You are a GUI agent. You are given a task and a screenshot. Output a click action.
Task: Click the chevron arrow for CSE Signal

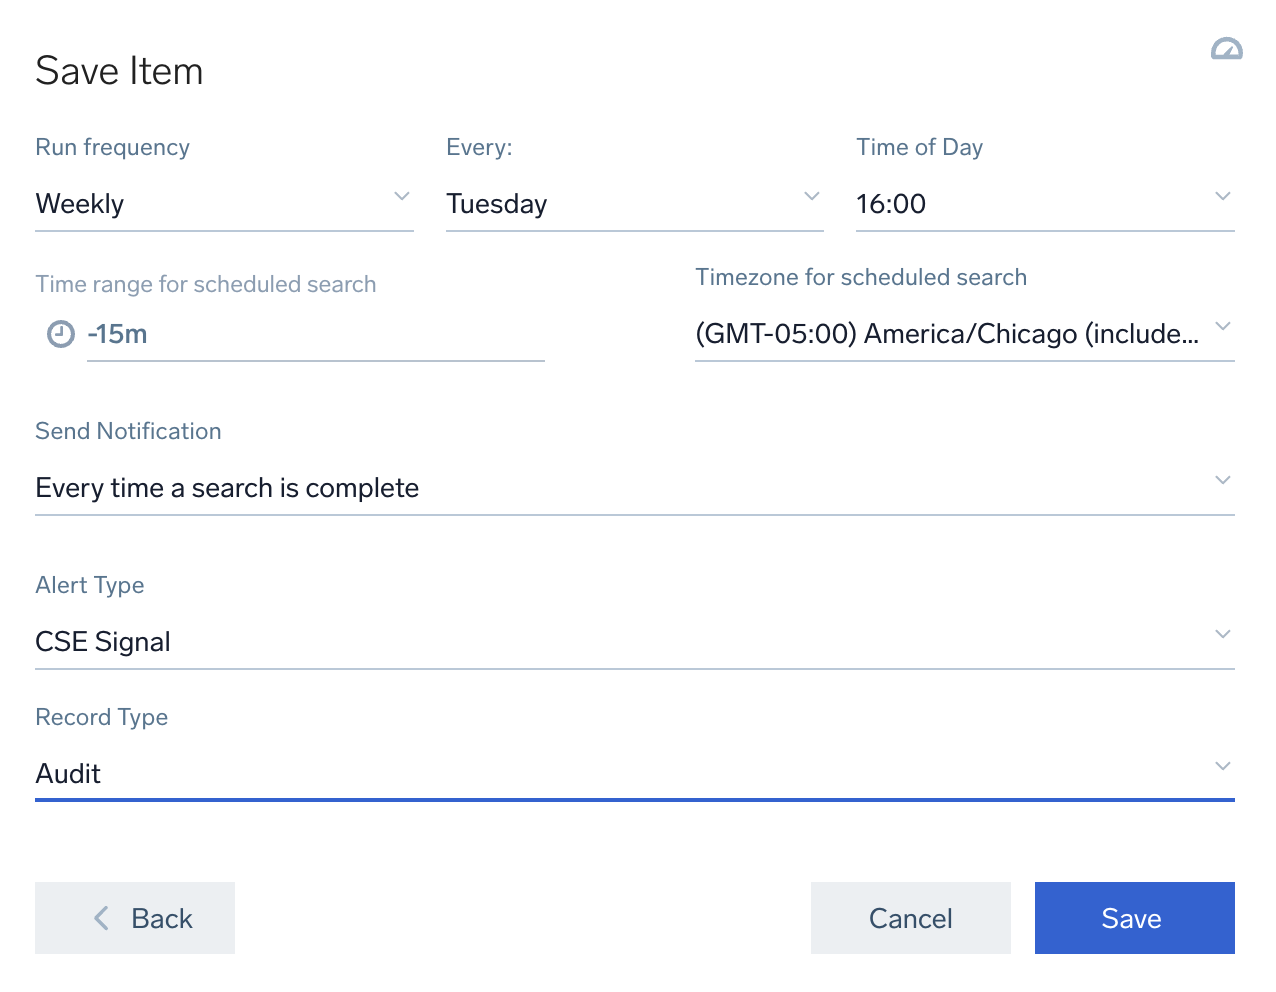point(1222,634)
